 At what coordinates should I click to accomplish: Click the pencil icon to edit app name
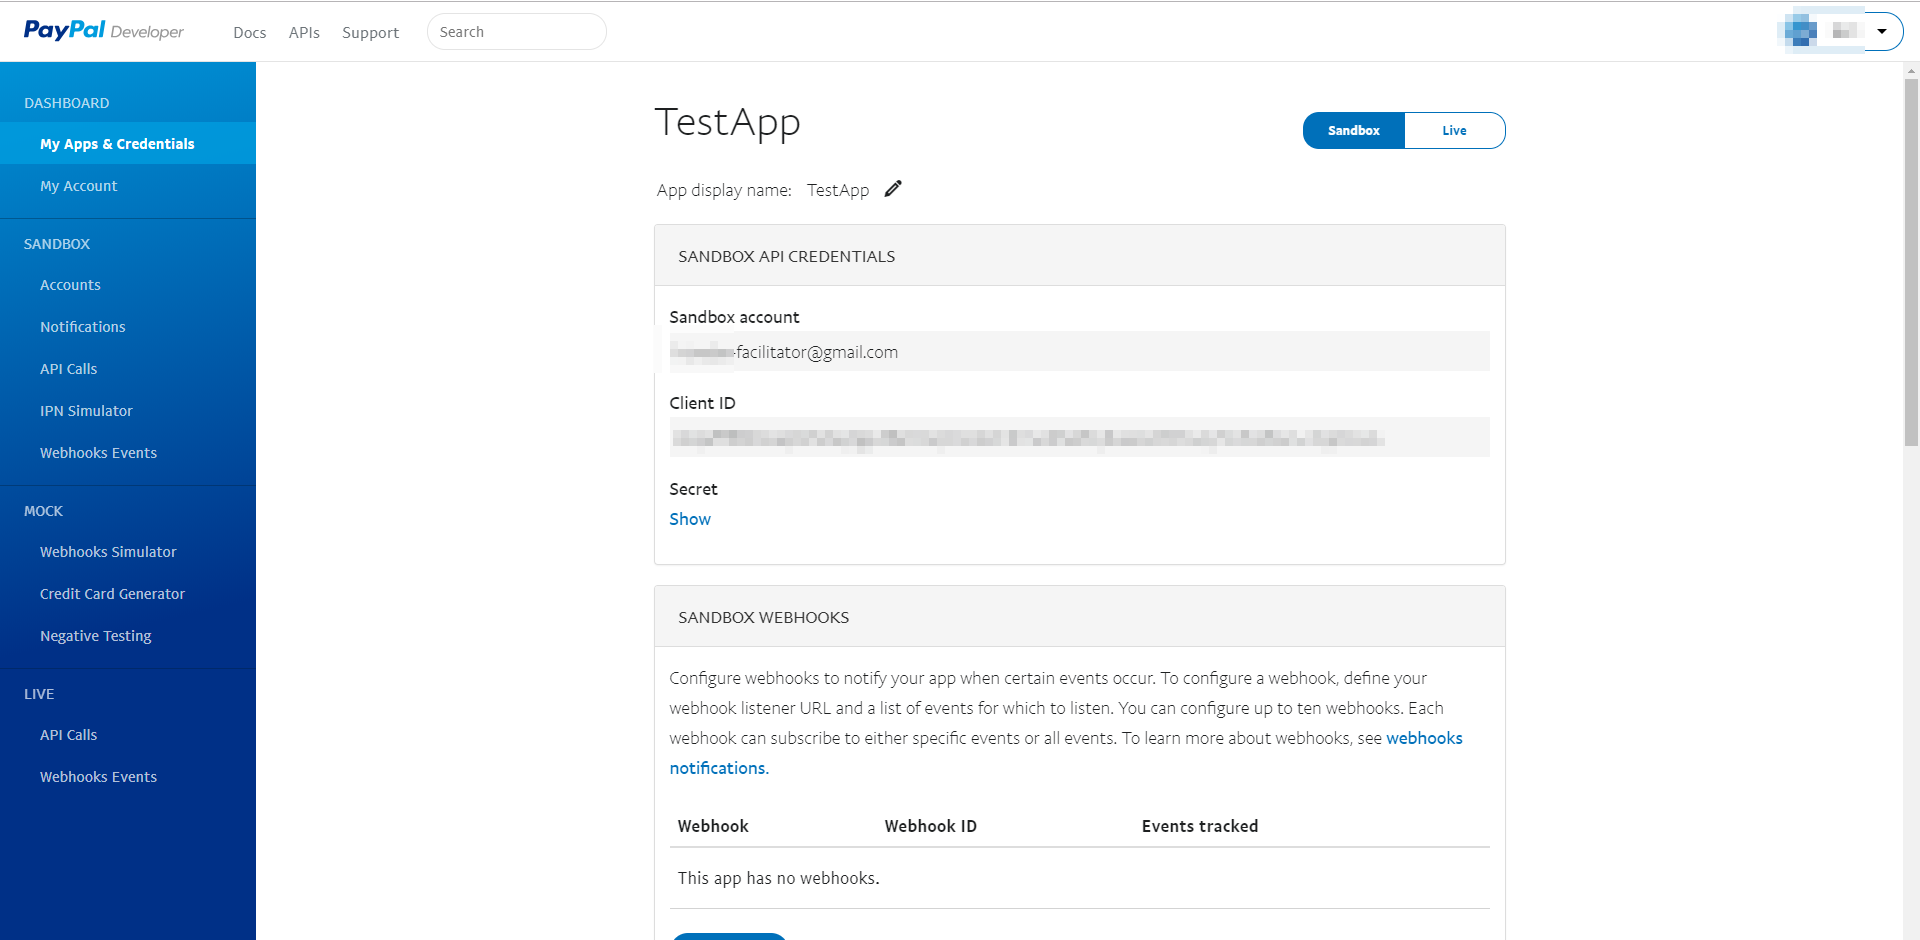point(893,189)
